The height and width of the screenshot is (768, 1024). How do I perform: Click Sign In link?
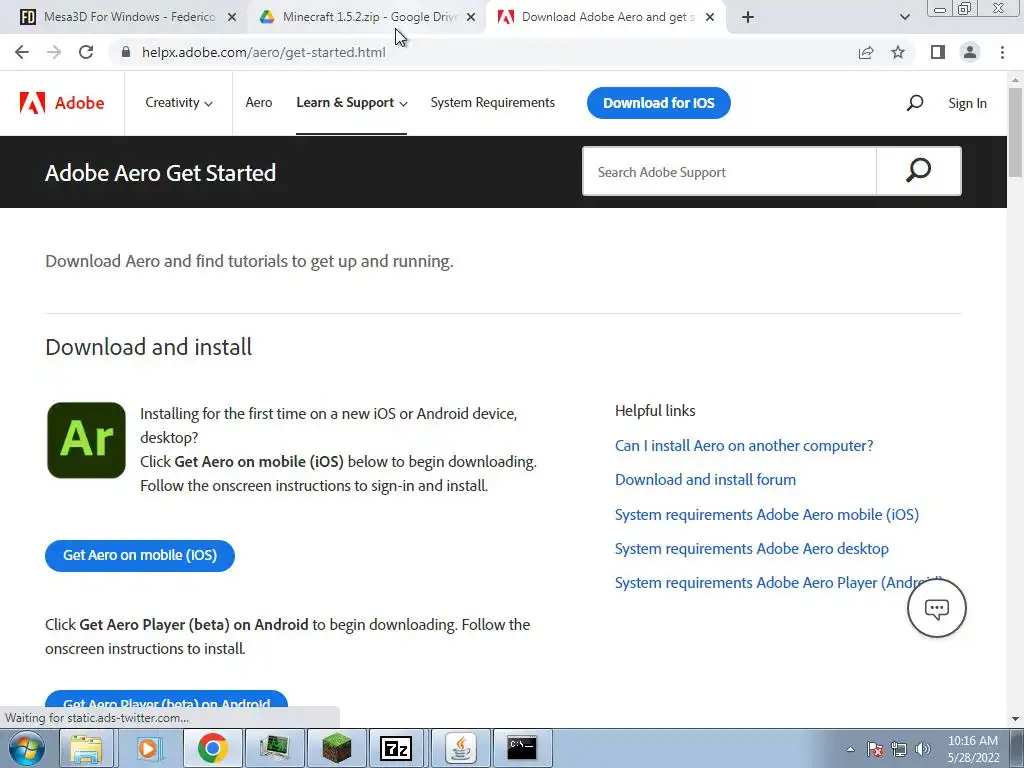point(967,103)
